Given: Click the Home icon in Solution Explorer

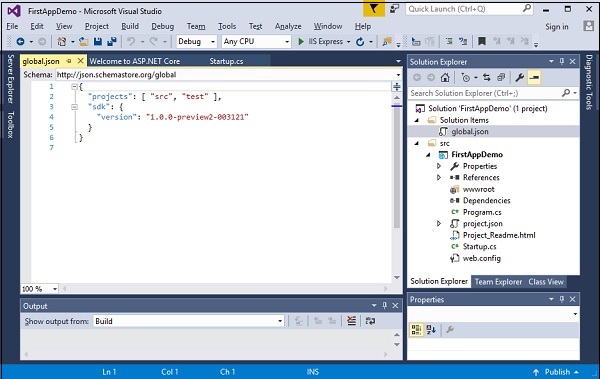Looking at the screenshot, I should pyautogui.click(x=445, y=78).
